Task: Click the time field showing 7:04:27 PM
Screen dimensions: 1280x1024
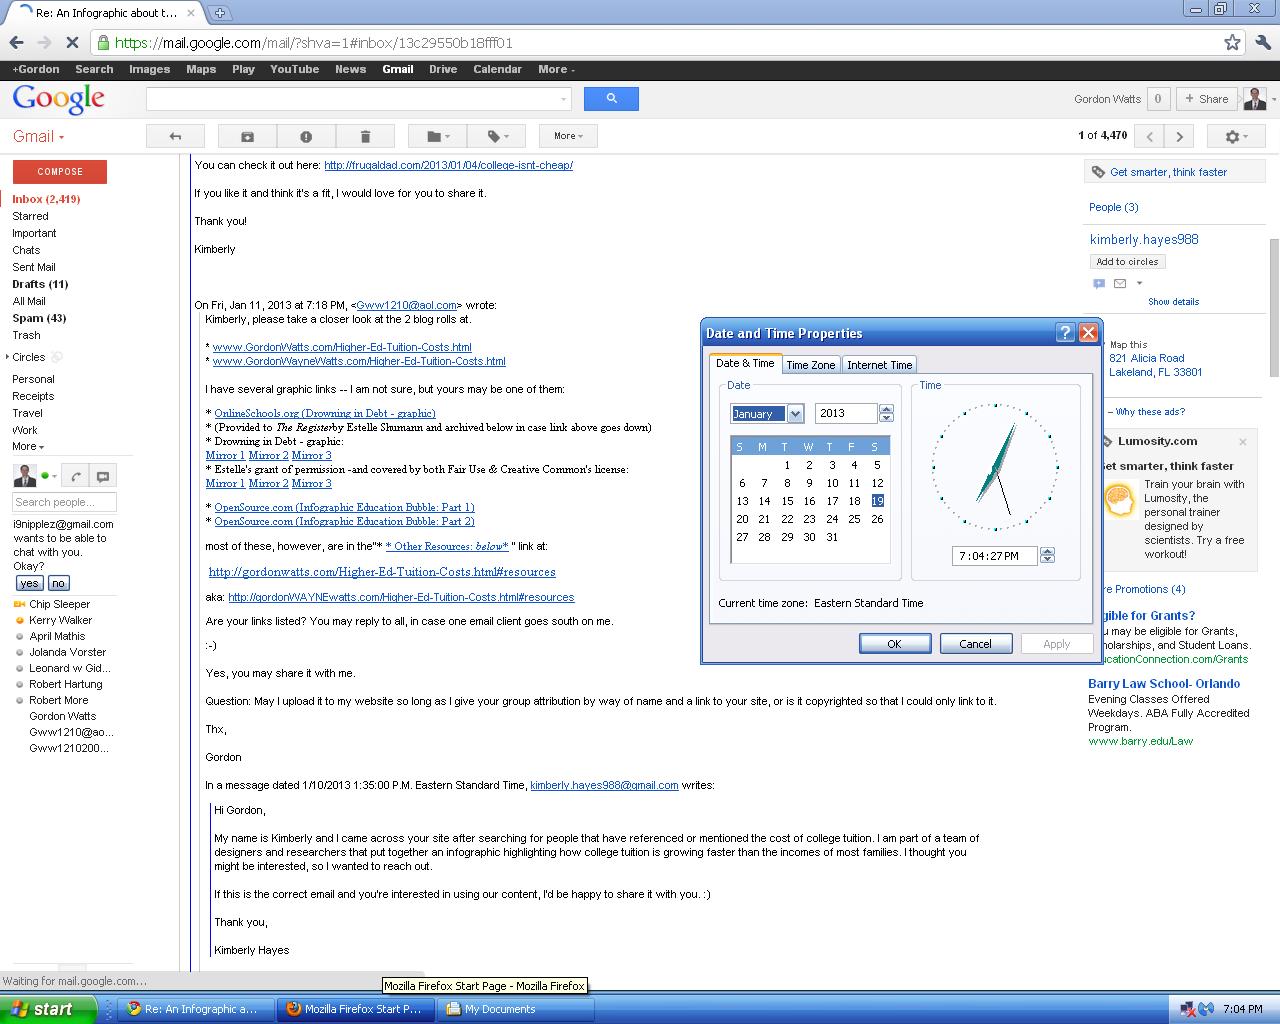Action: click(x=995, y=556)
